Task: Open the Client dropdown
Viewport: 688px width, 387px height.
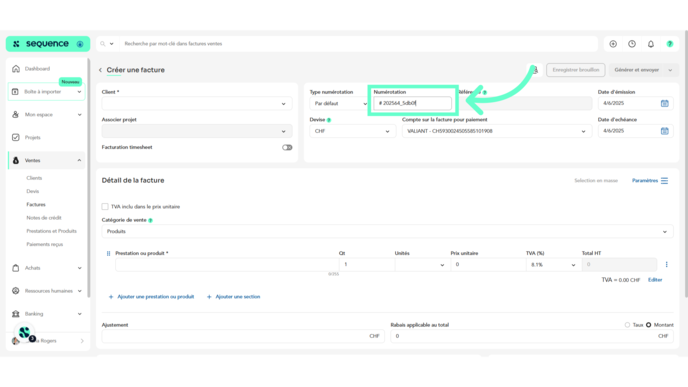Action: [197, 104]
